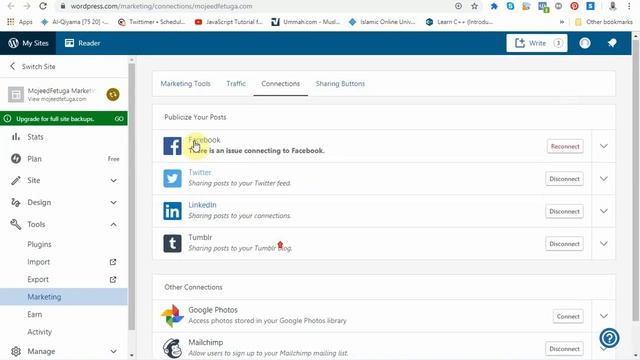Connect Google Photos
Screen dimensions: 640x360
tap(568, 316)
